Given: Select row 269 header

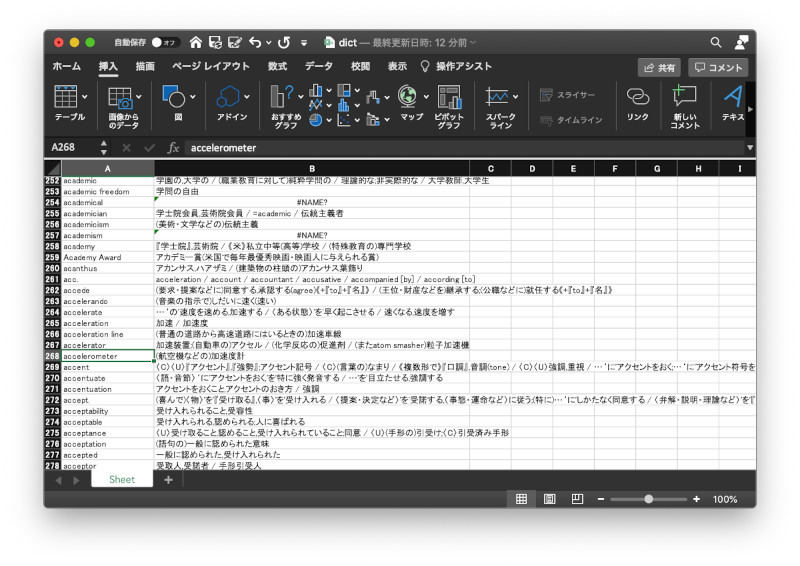Looking at the screenshot, I should pos(53,367).
